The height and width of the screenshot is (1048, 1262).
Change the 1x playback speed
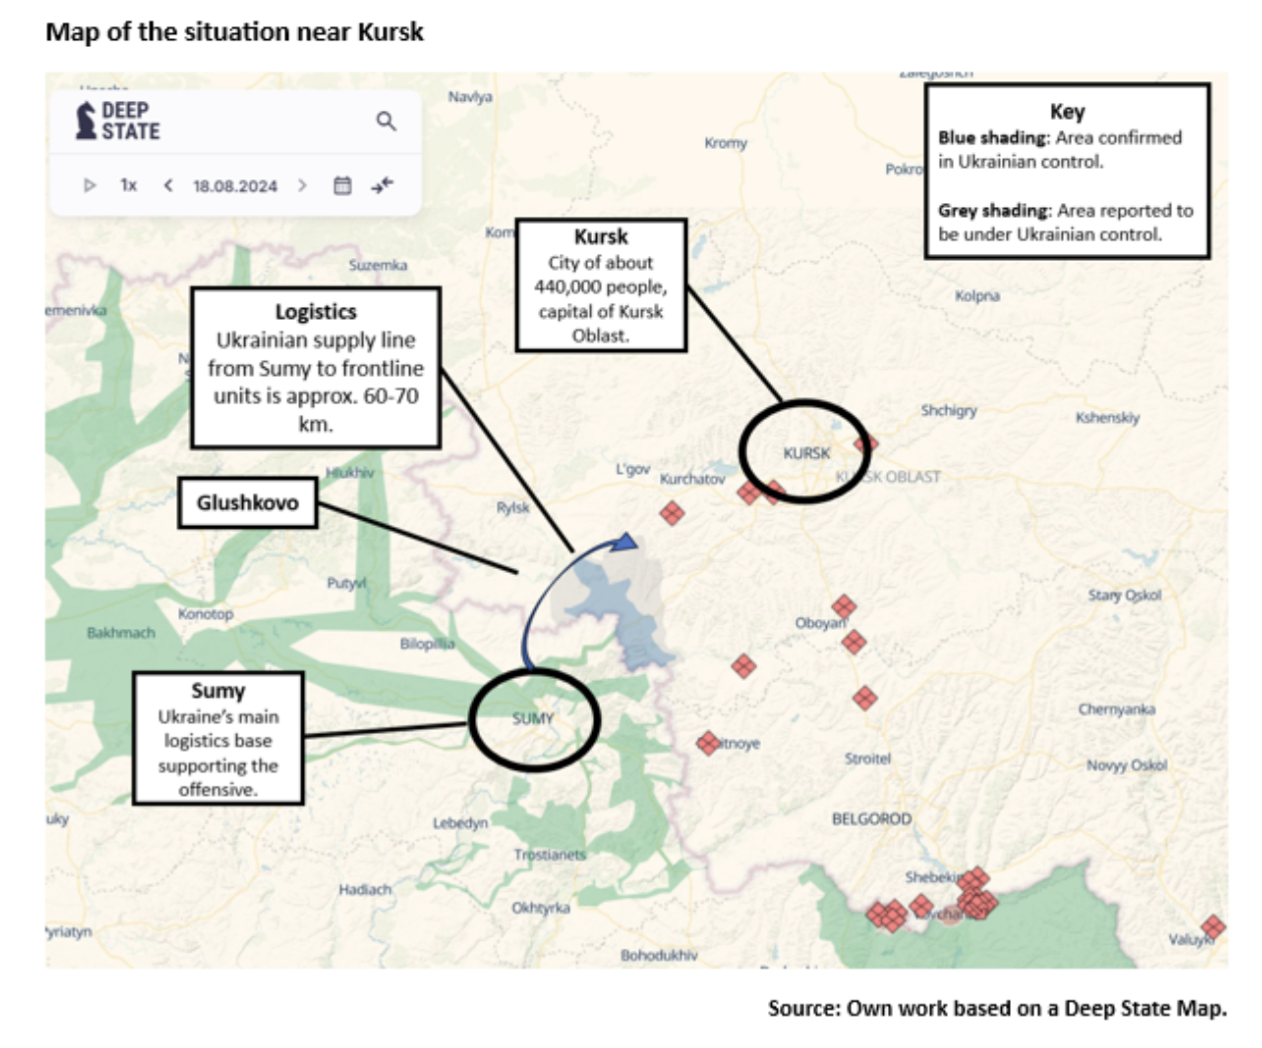pos(128,185)
